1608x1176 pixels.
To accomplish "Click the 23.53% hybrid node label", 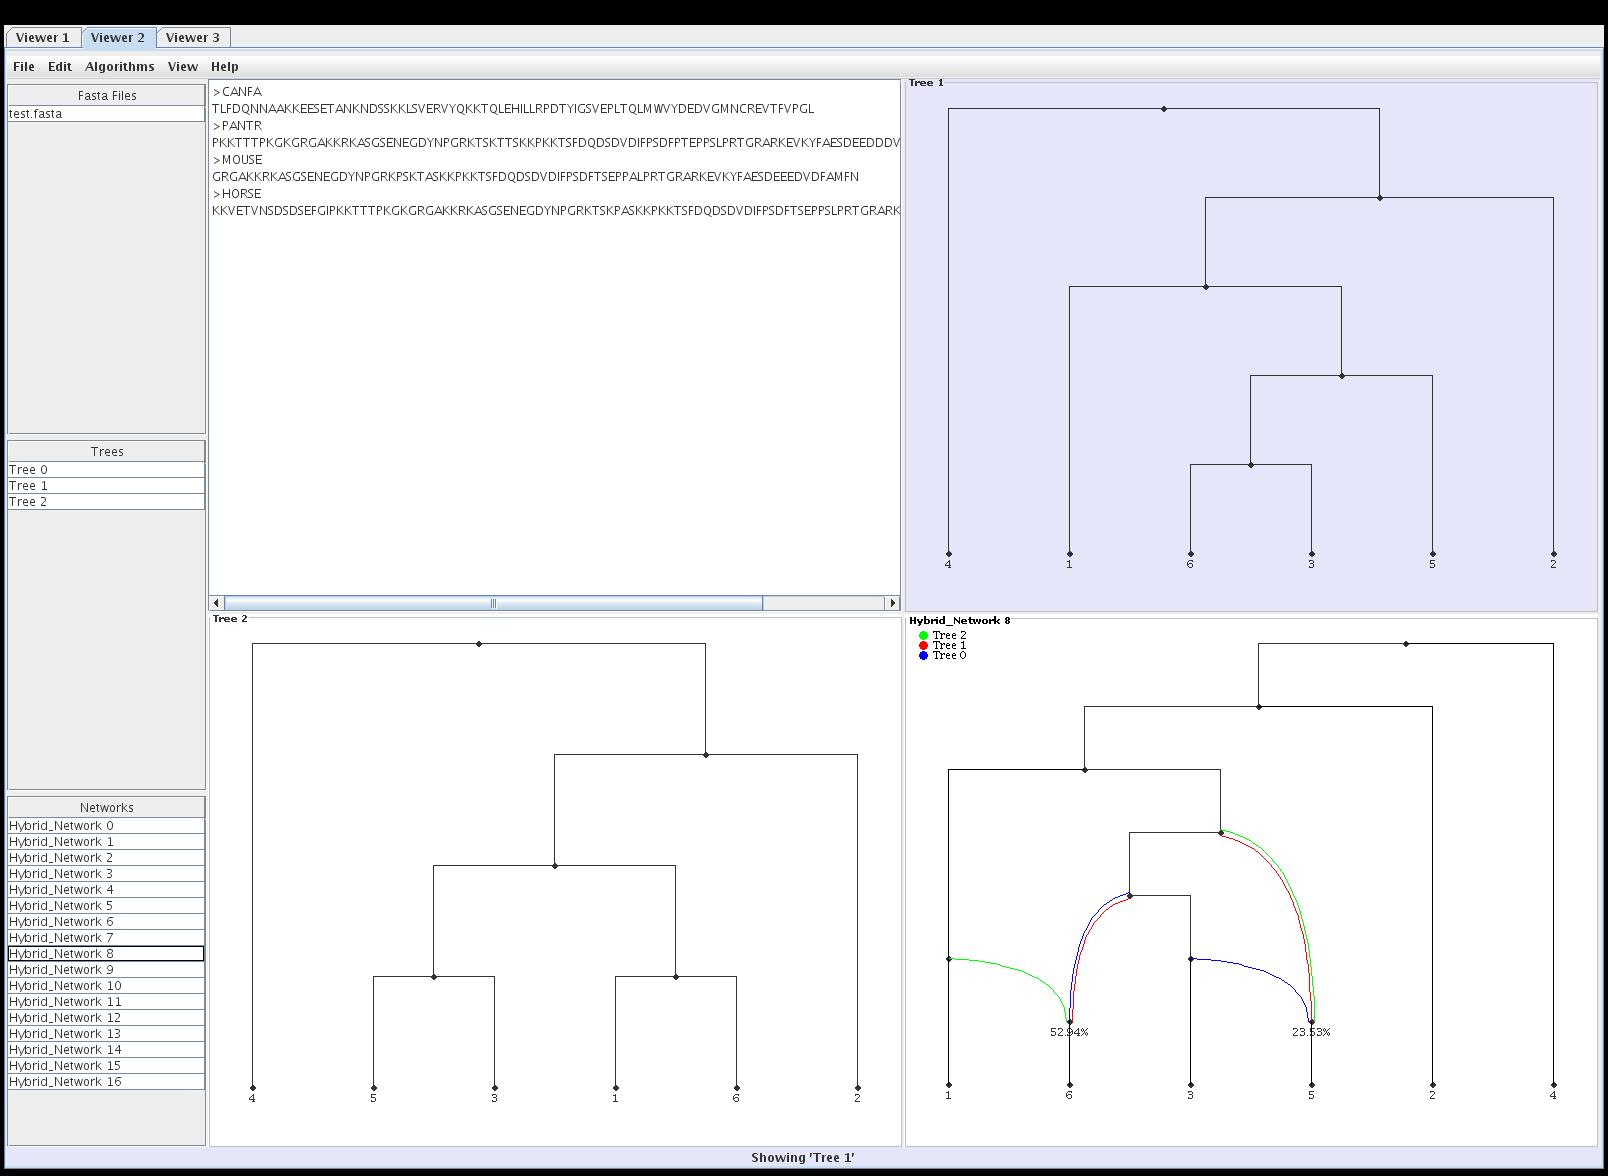I will tap(1311, 1033).
